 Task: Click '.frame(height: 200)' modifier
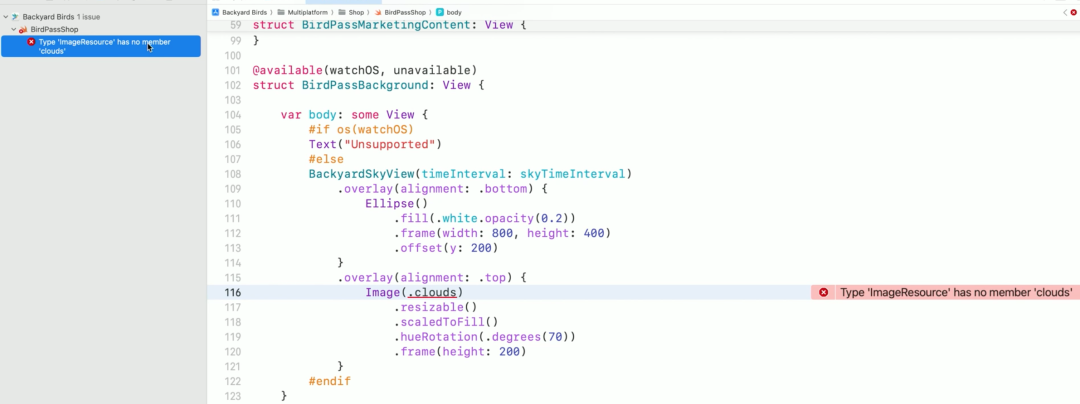tap(460, 352)
